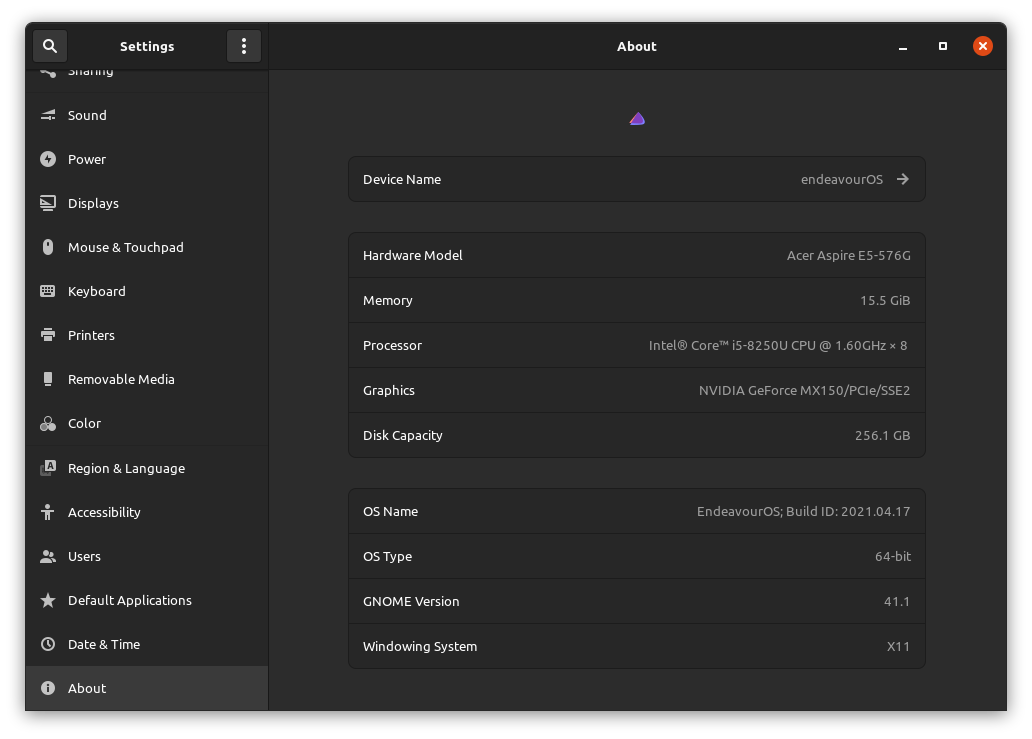The height and width of the screenshot is (739, 1032).
Task: Click the Users people icon
Action: click(48, 556)
